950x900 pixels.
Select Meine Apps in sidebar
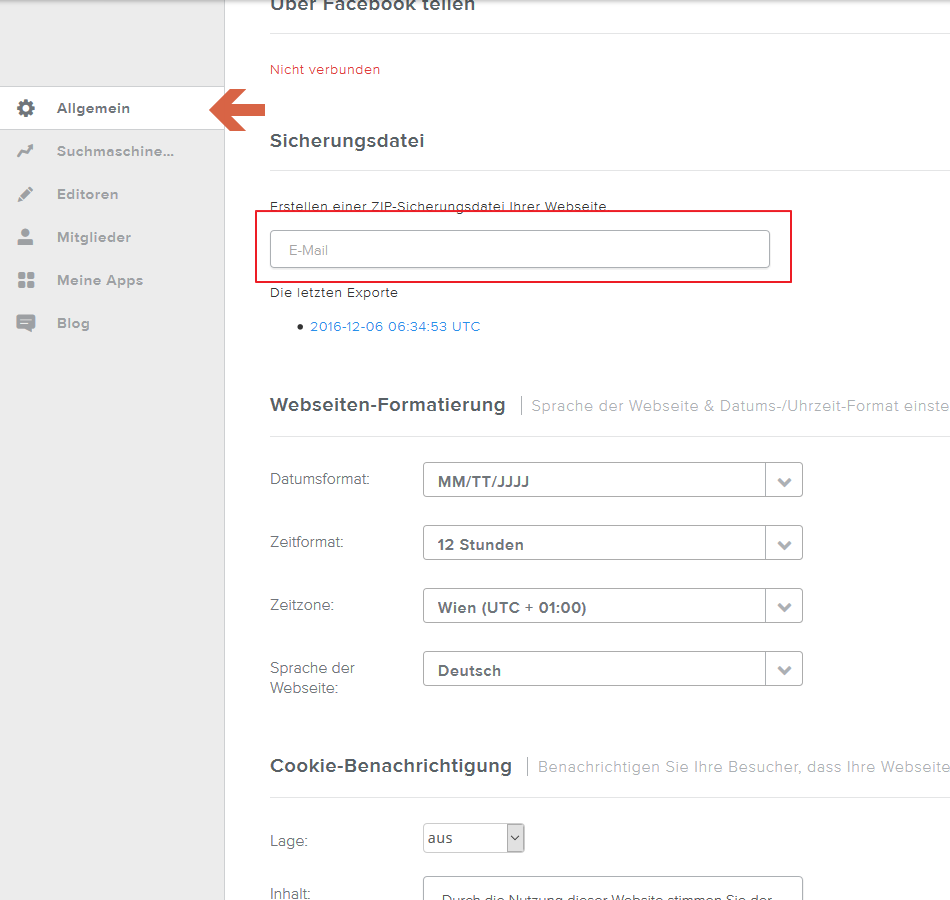click(100, 280)
